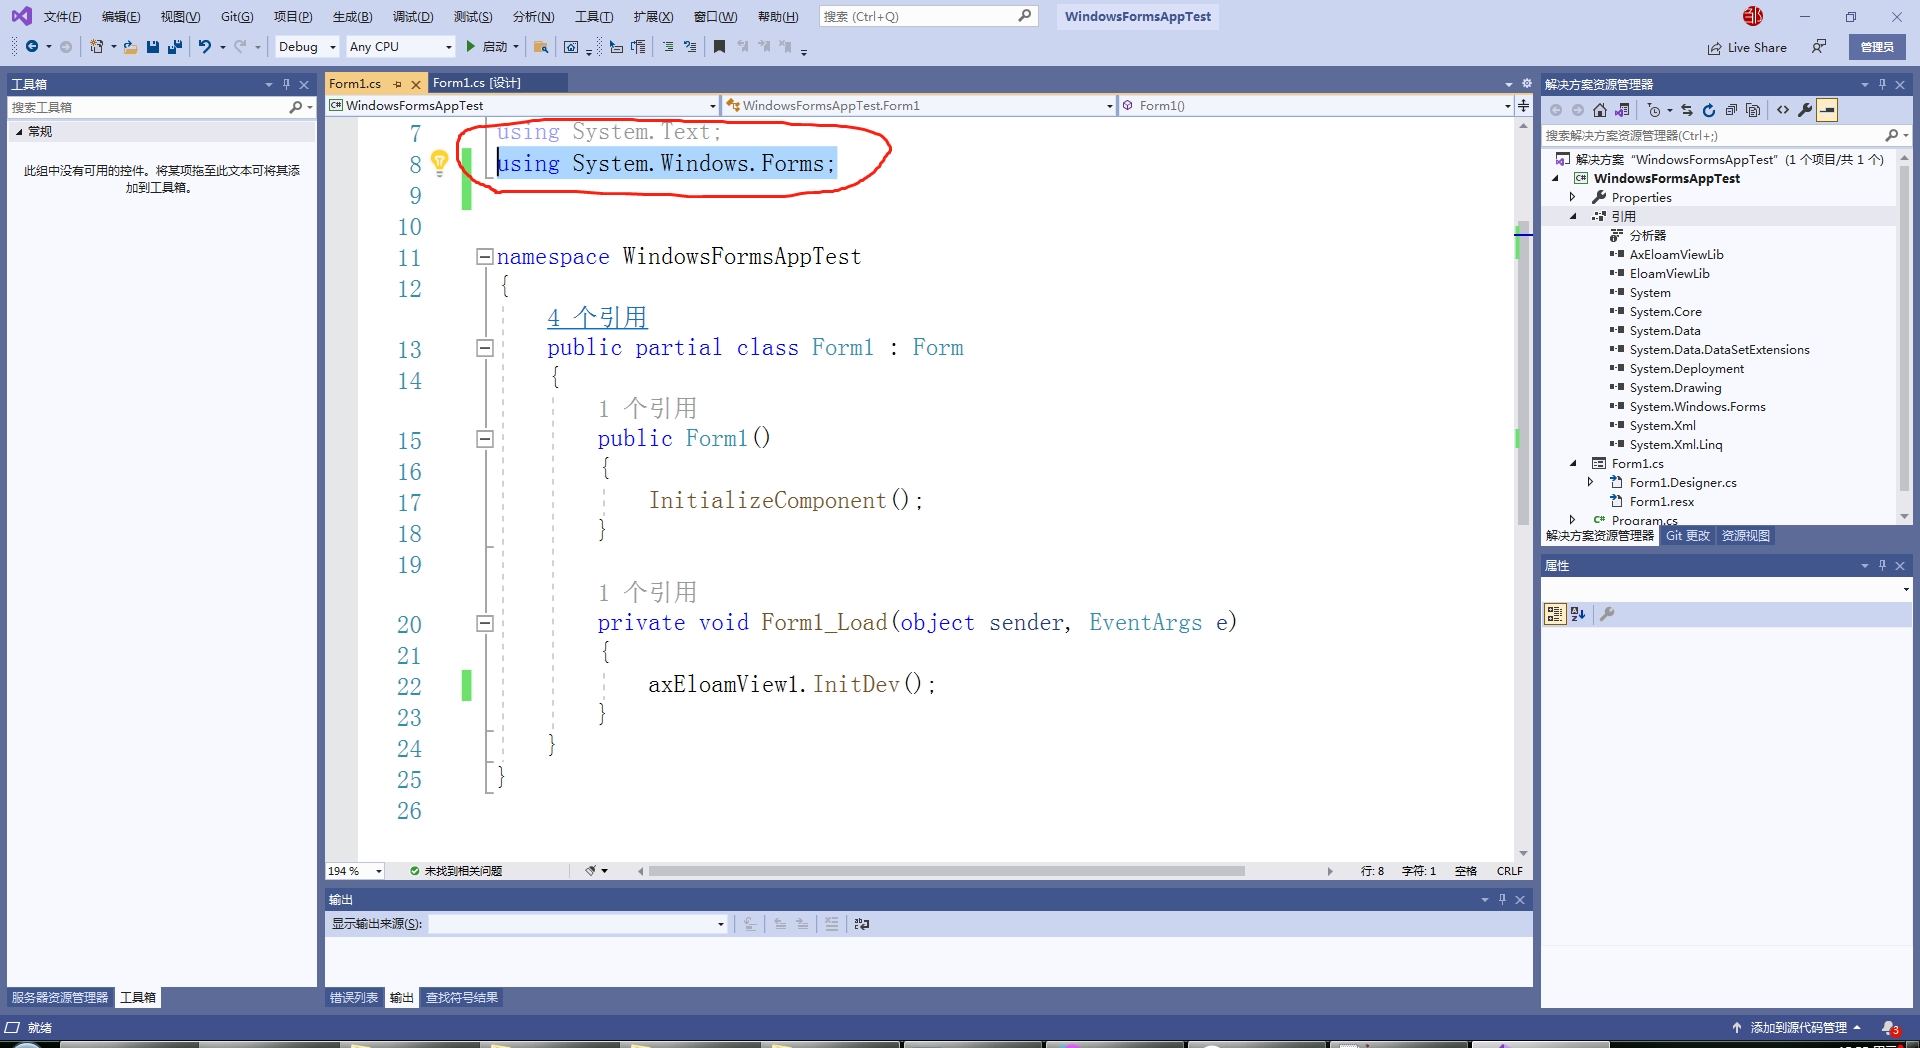The image size is (1920, 1048).
Task: Switch to the 错误列表 tab
Action: [x=354, y=997]
